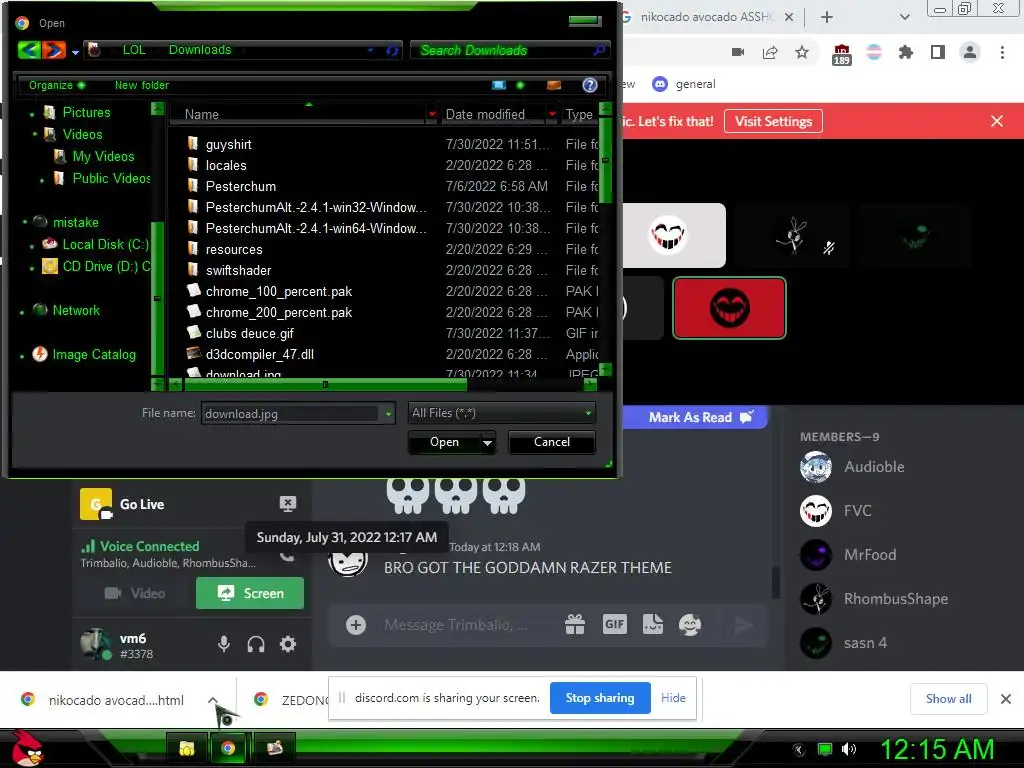Screen dimensions: 1024x768
Task: Open the help icon in dialog toolbar
Action: point(590,85)
